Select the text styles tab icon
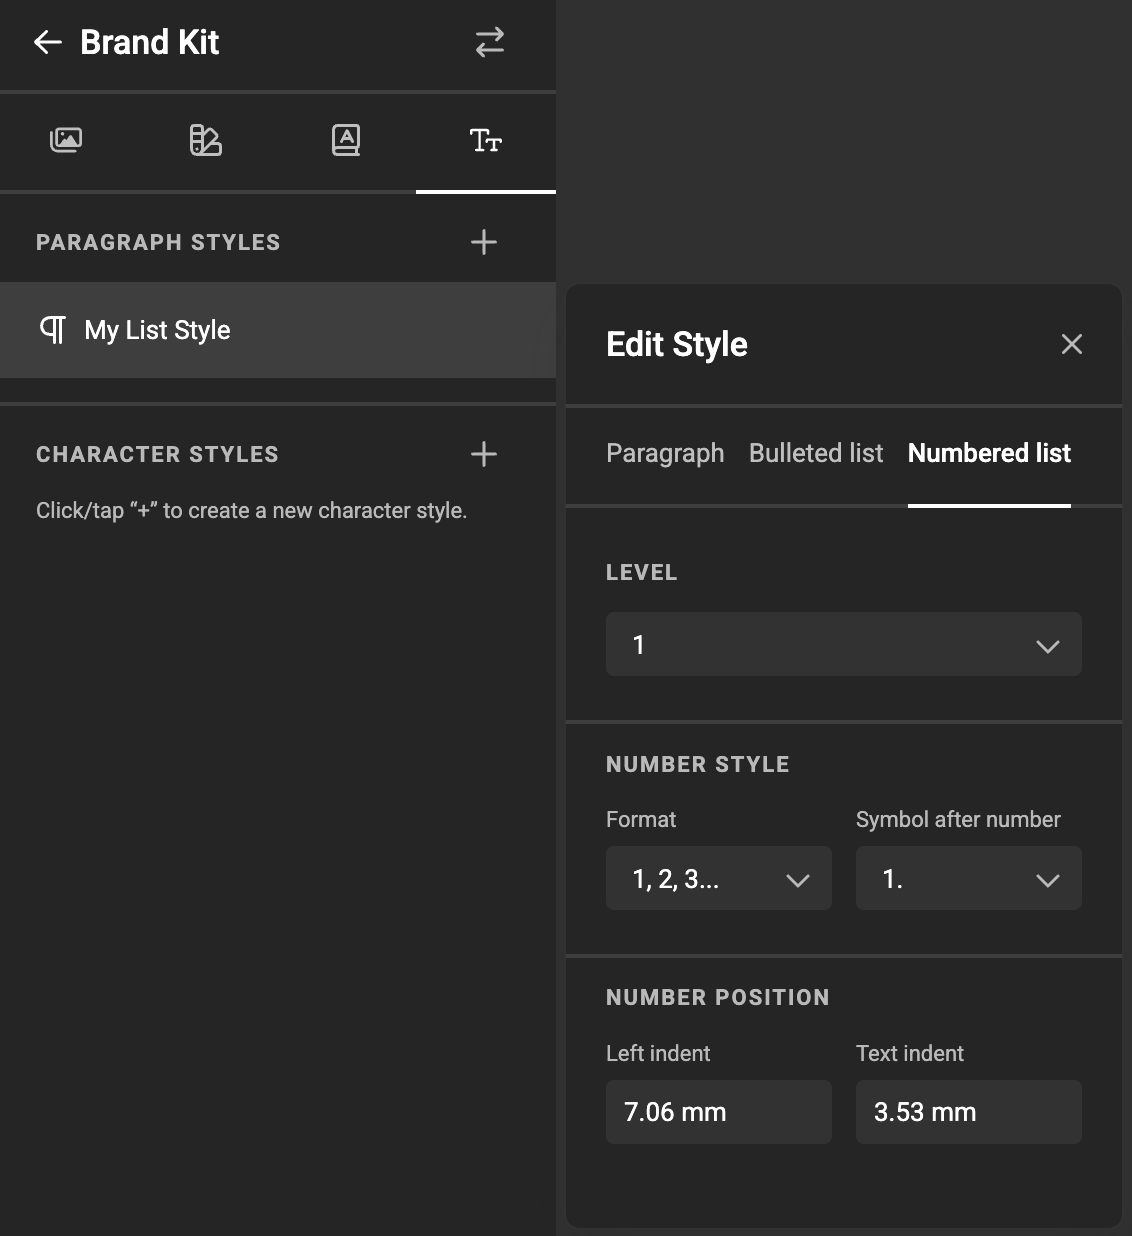Image resolution: width=1132 pixels, height=1236 pixels. point(486,140)
